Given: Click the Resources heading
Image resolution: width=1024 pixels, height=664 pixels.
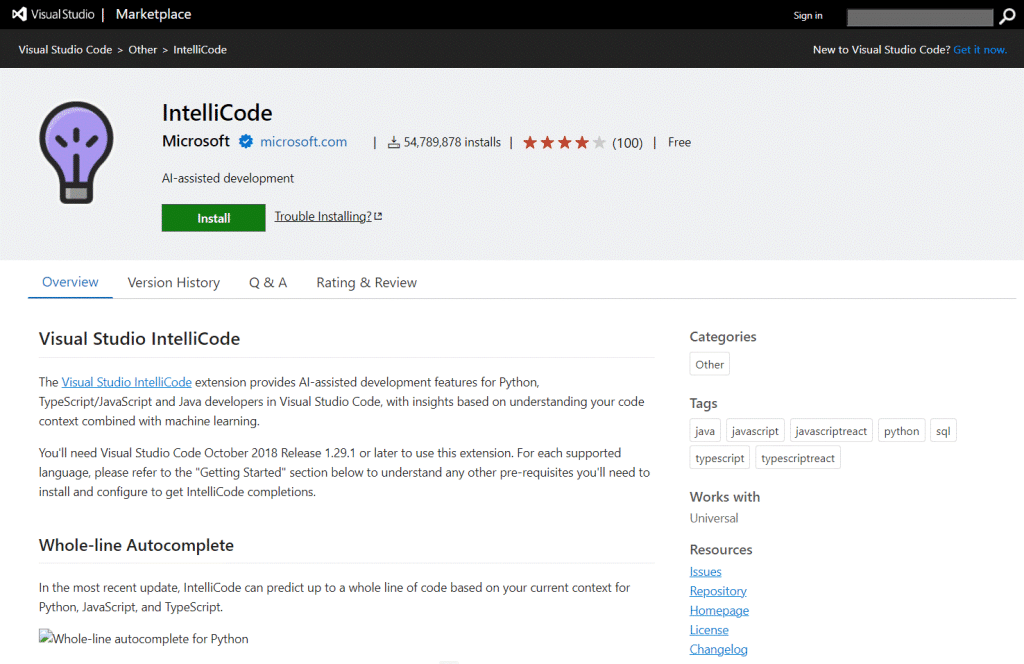Looking at the screenshot, I should 721,550.
